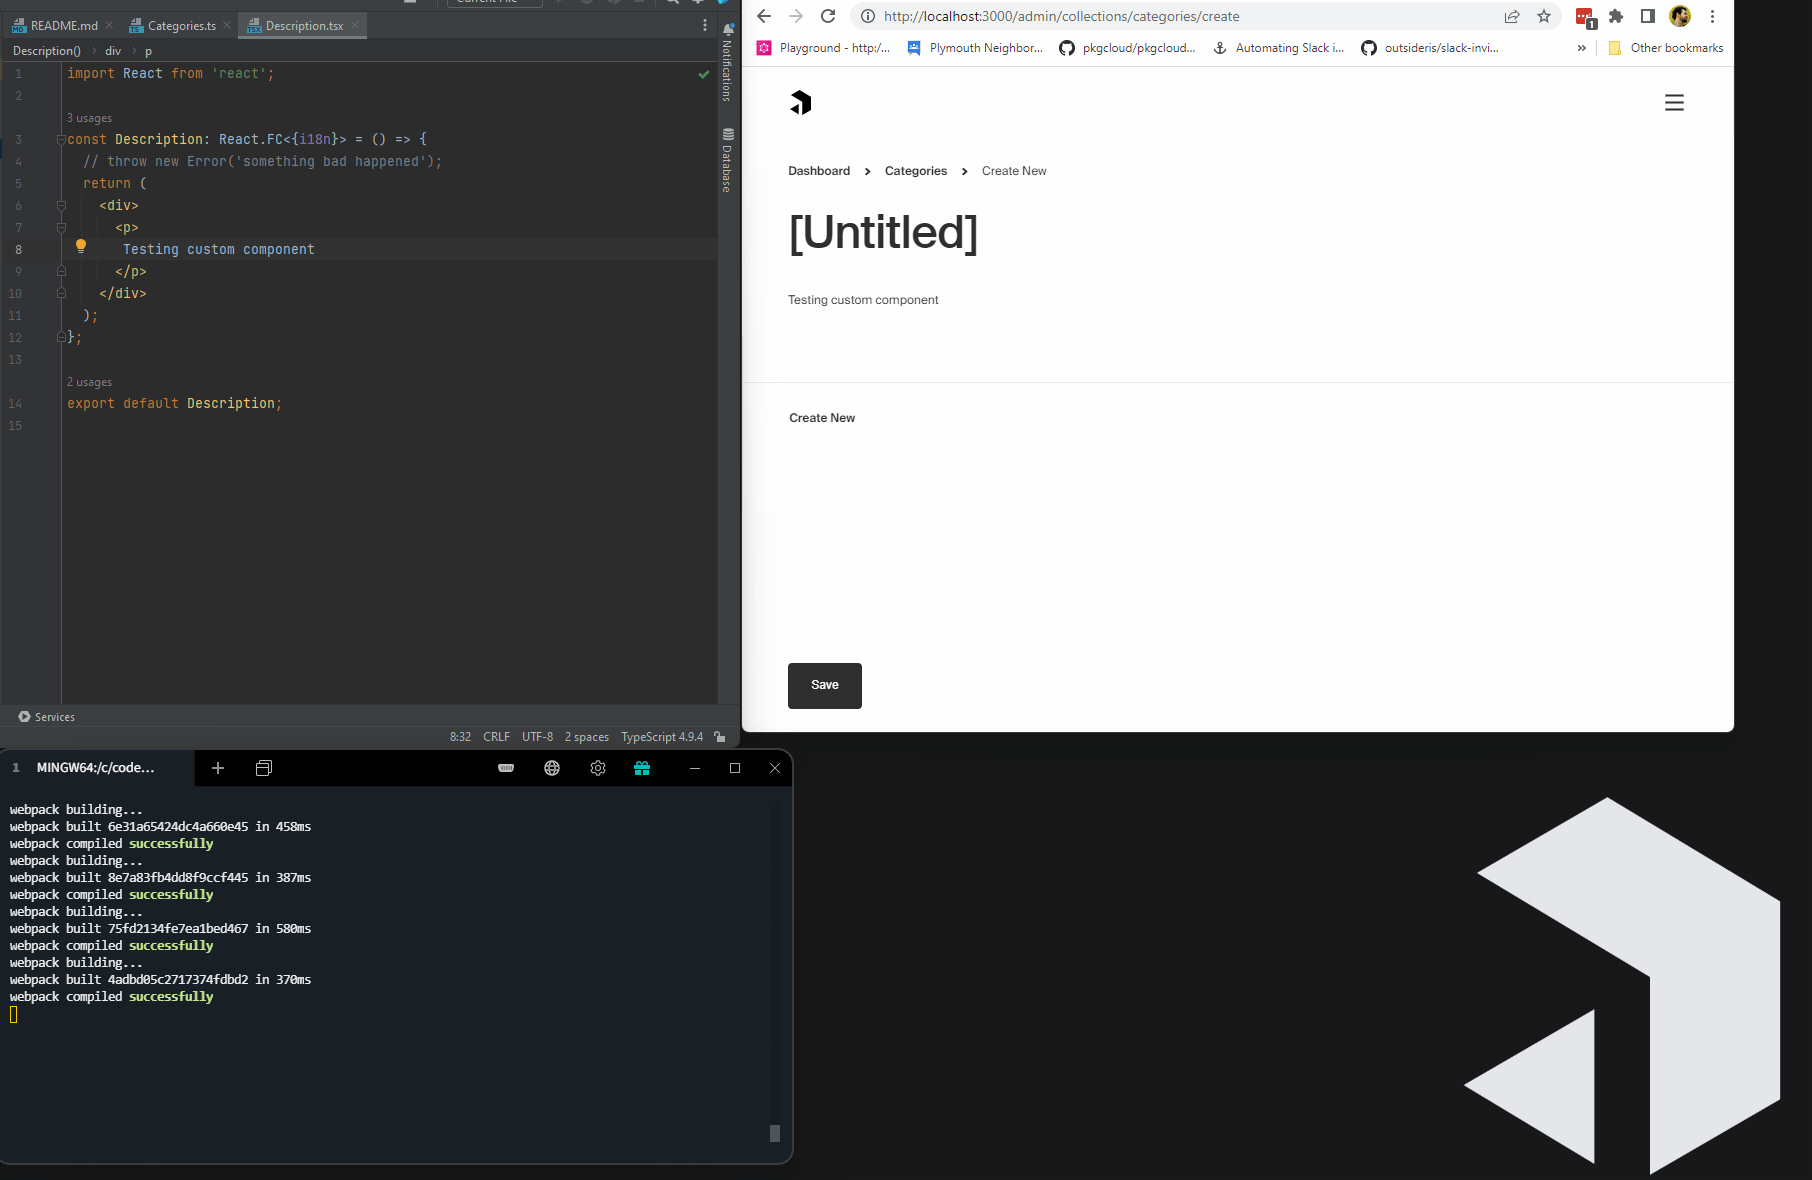Image resolution: width=1812 pixels, height=1180 pixels.
Task: Open the Database tool window in the IDE
Action: click(726, 160)
